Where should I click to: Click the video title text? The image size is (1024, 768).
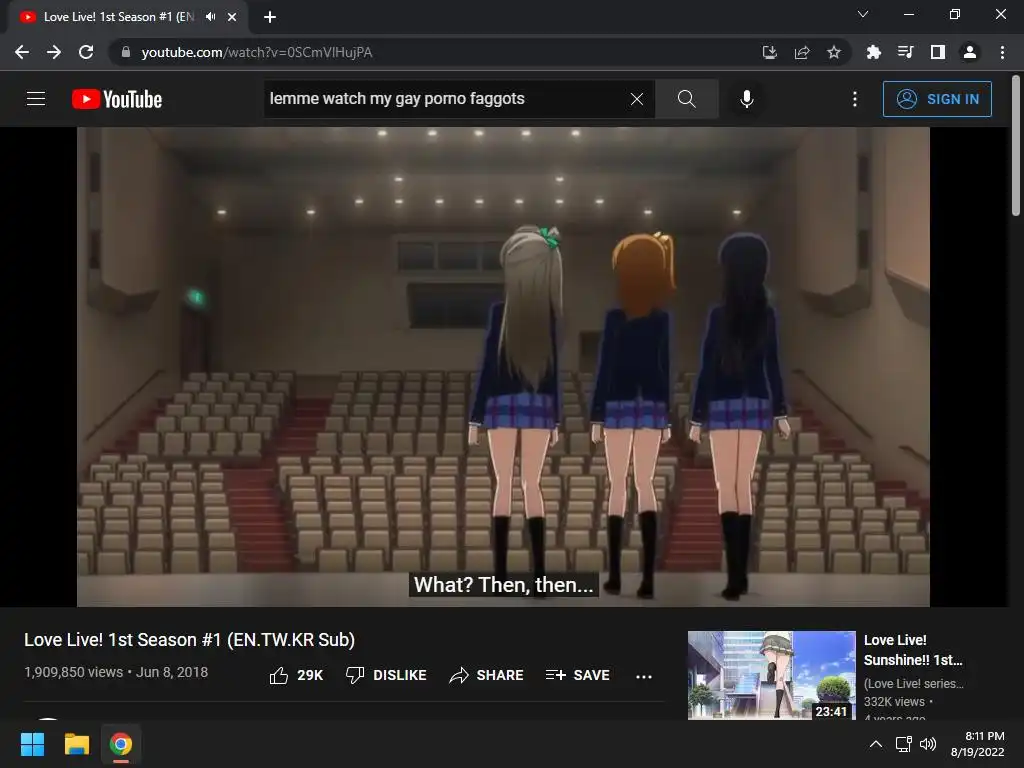[189, 639]
